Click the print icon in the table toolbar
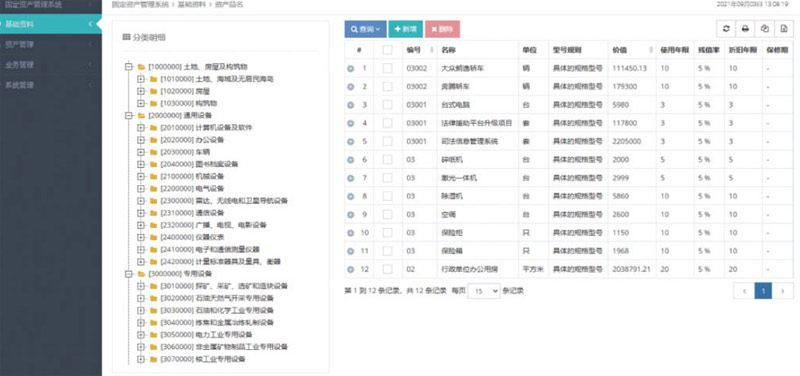 745,29
